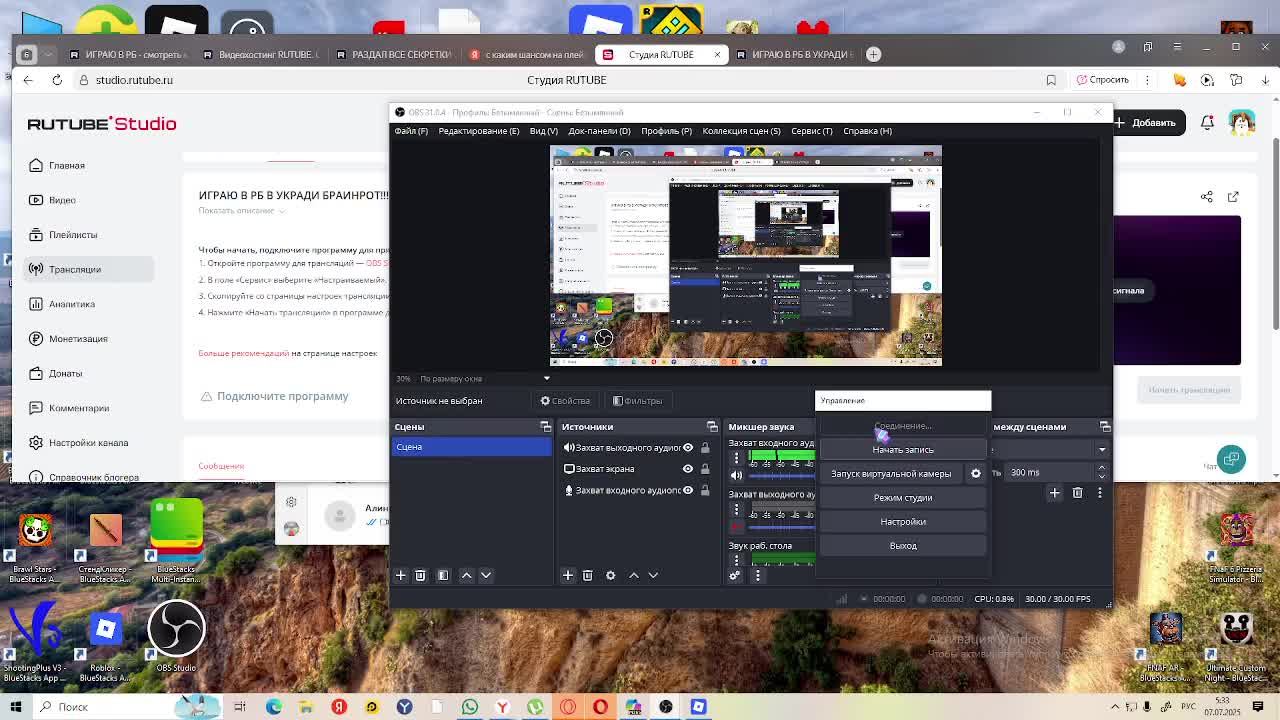Viewport: 1280px width, 720px height.
Task: Toggle visibility of Захват входного аудио source
Action: [688, 490]
